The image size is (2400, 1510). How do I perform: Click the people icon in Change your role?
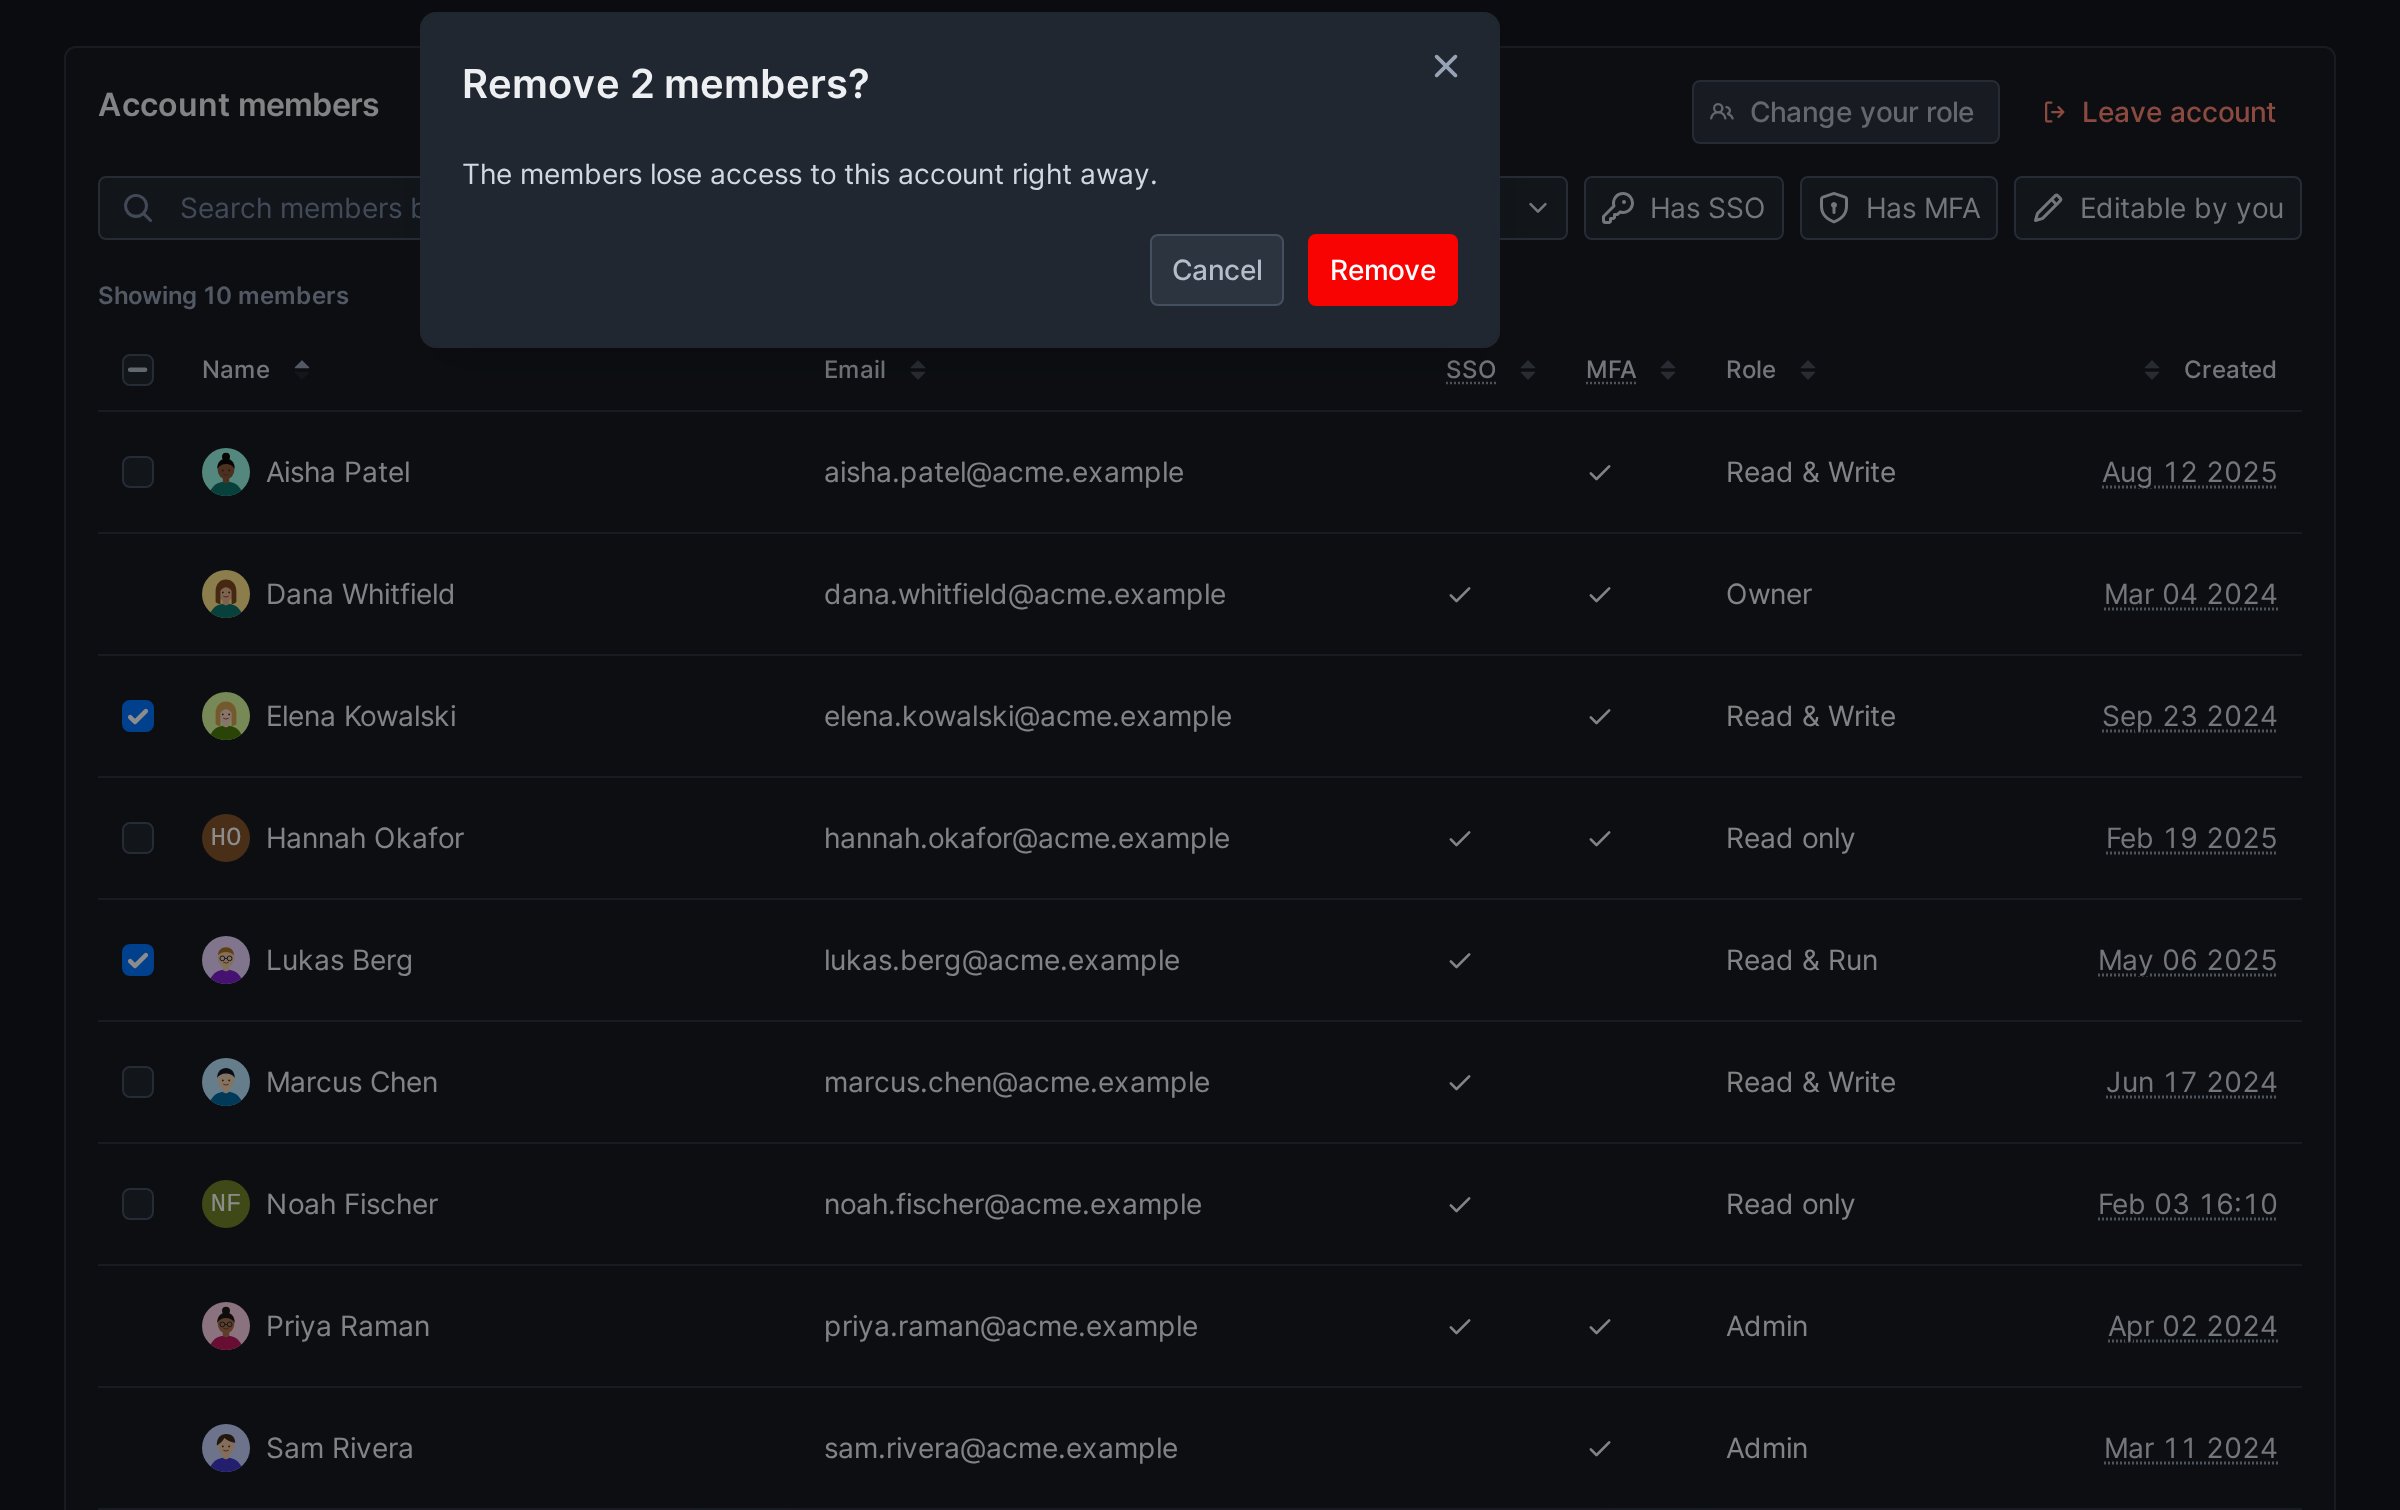(1721, 112)
